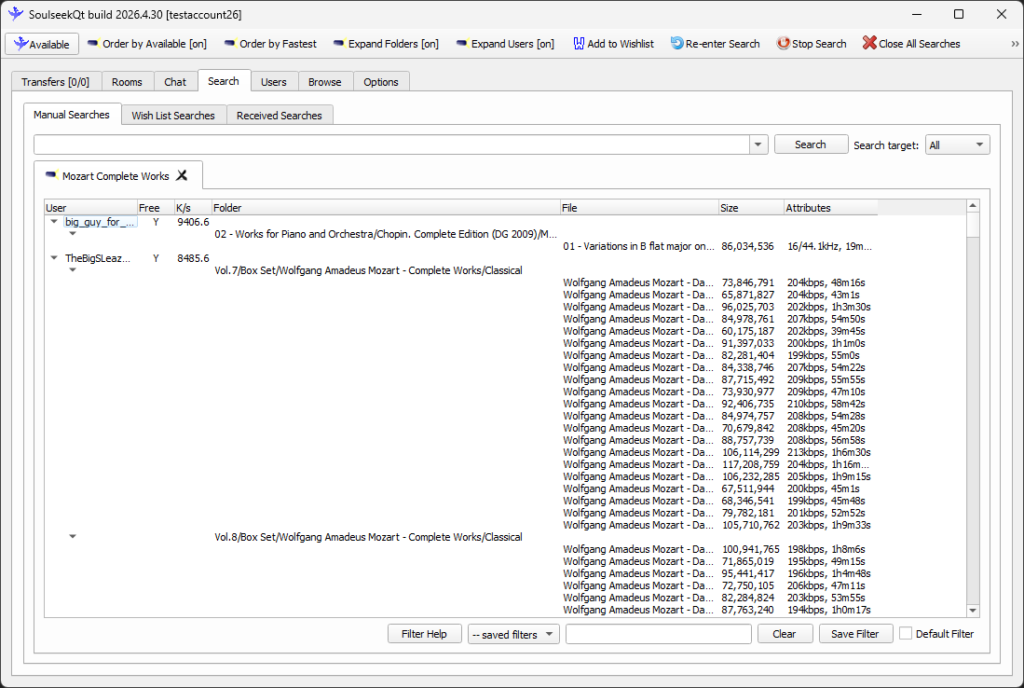Select the TheBigSLeaz... user row
This screenshot has height=688, width=1024.
pos(98,258)
